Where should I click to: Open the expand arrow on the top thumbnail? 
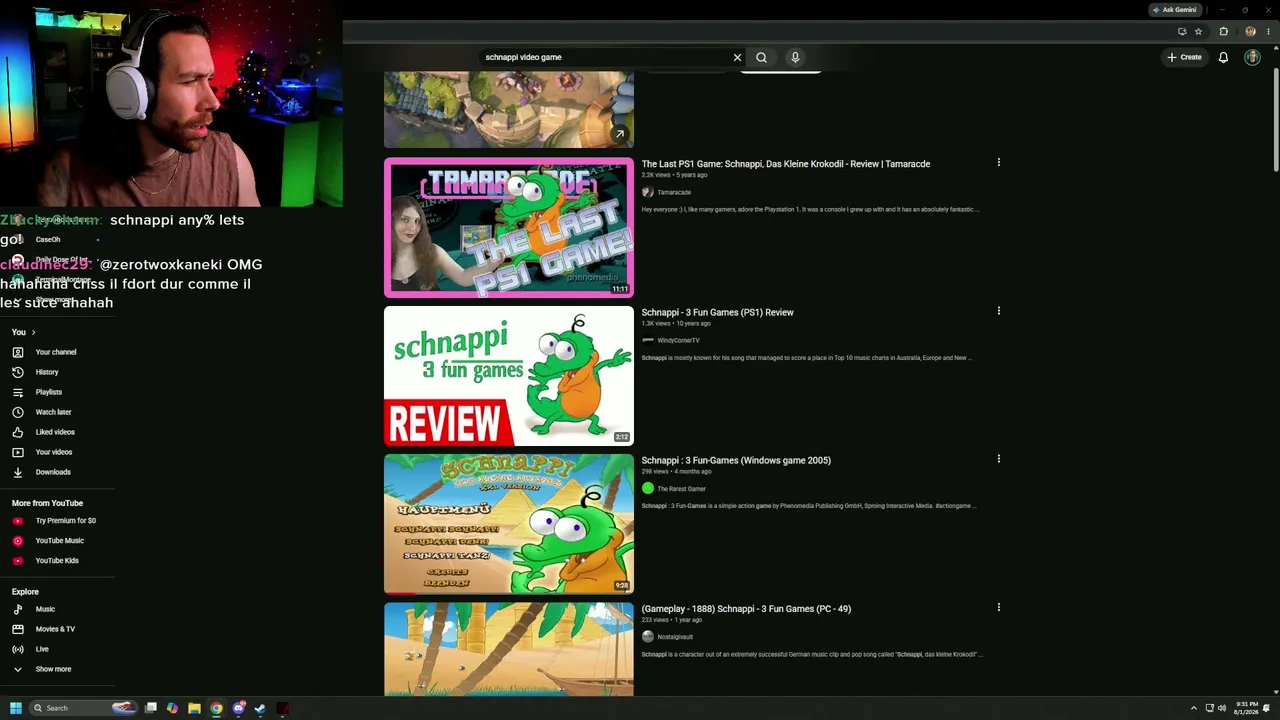tap(620, 134)
